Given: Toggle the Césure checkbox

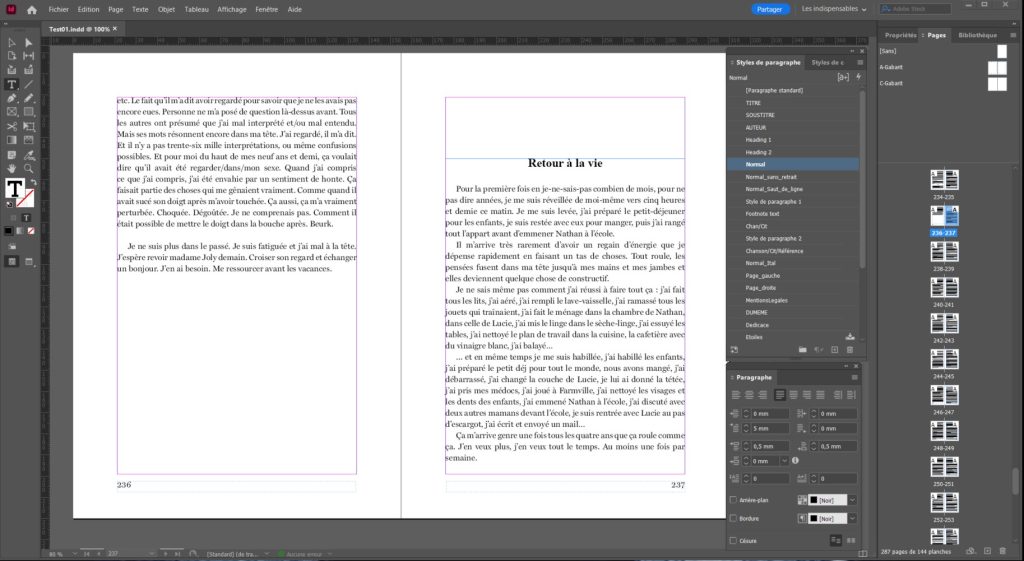Looking at the screenshot, I should (x=734, y=539).
